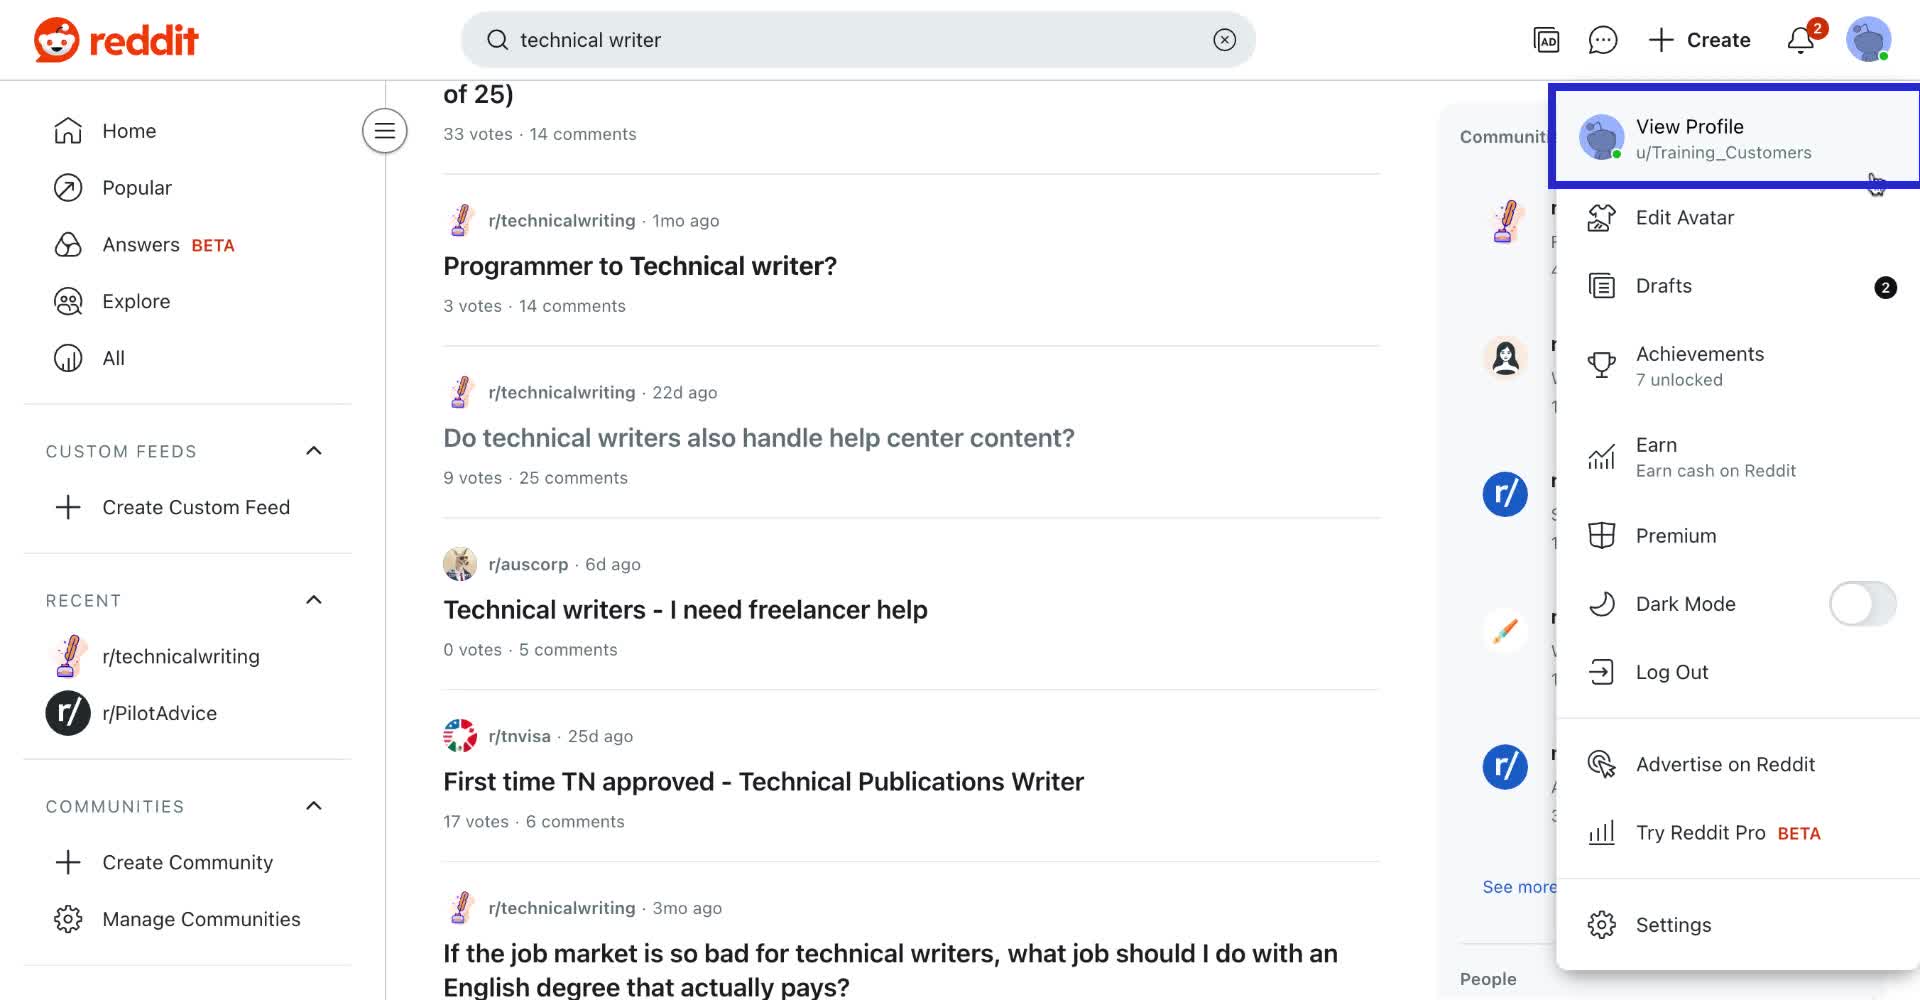The height and width of the screenshot is (1000, 1920).
Task: Select the Popular feed icon
Action: point(67,187)
